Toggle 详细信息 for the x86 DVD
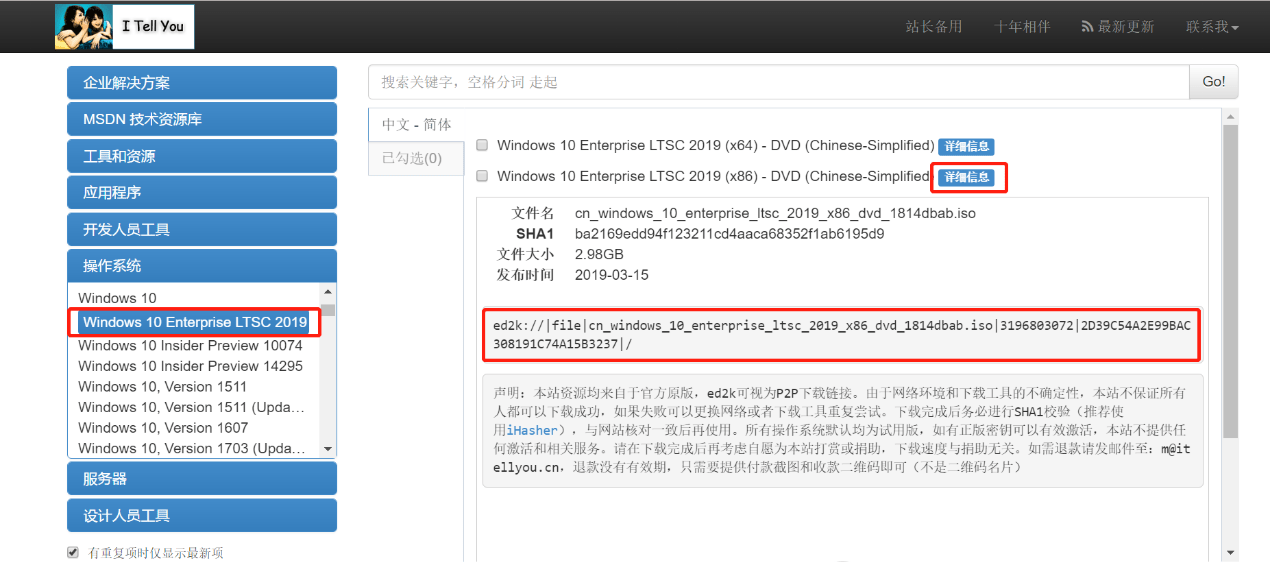The height and width of the screenshot is (576, 1270). [x=966, y=177]
